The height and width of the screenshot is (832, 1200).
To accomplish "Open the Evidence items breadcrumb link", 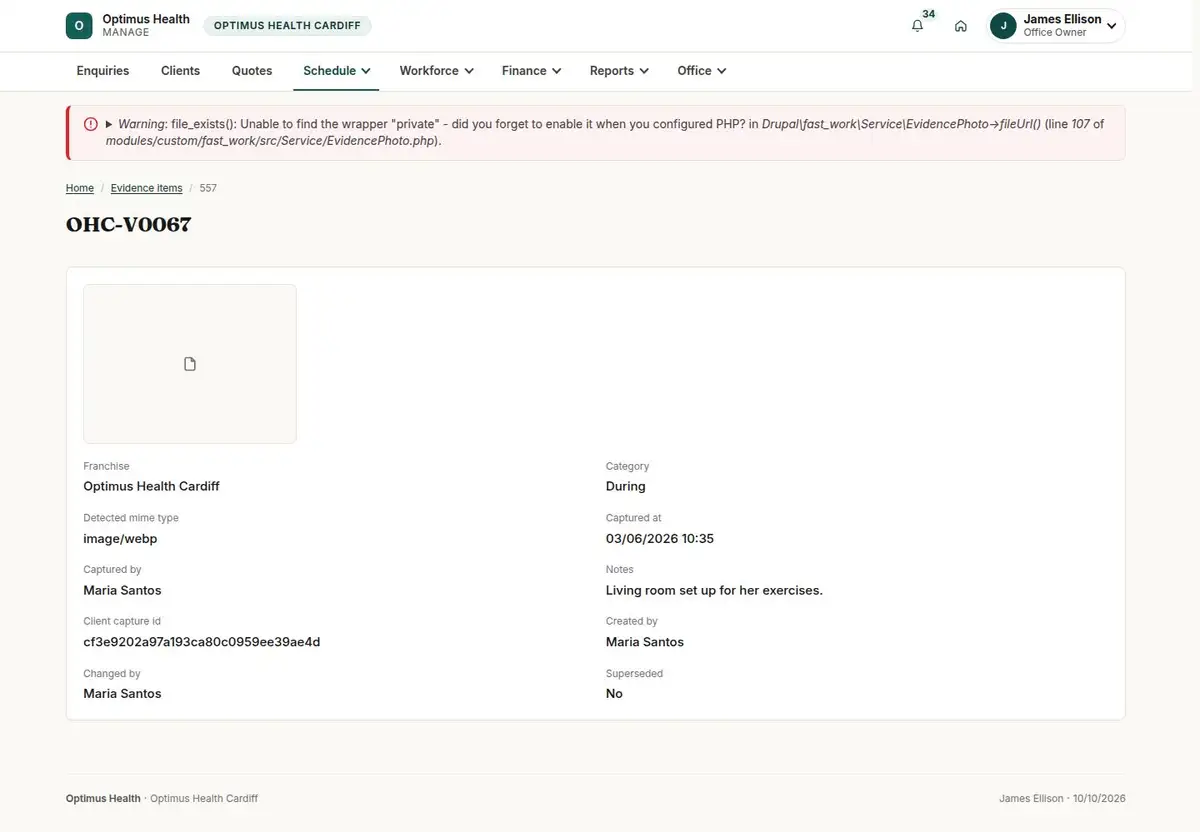I will [x=146, y=188].
